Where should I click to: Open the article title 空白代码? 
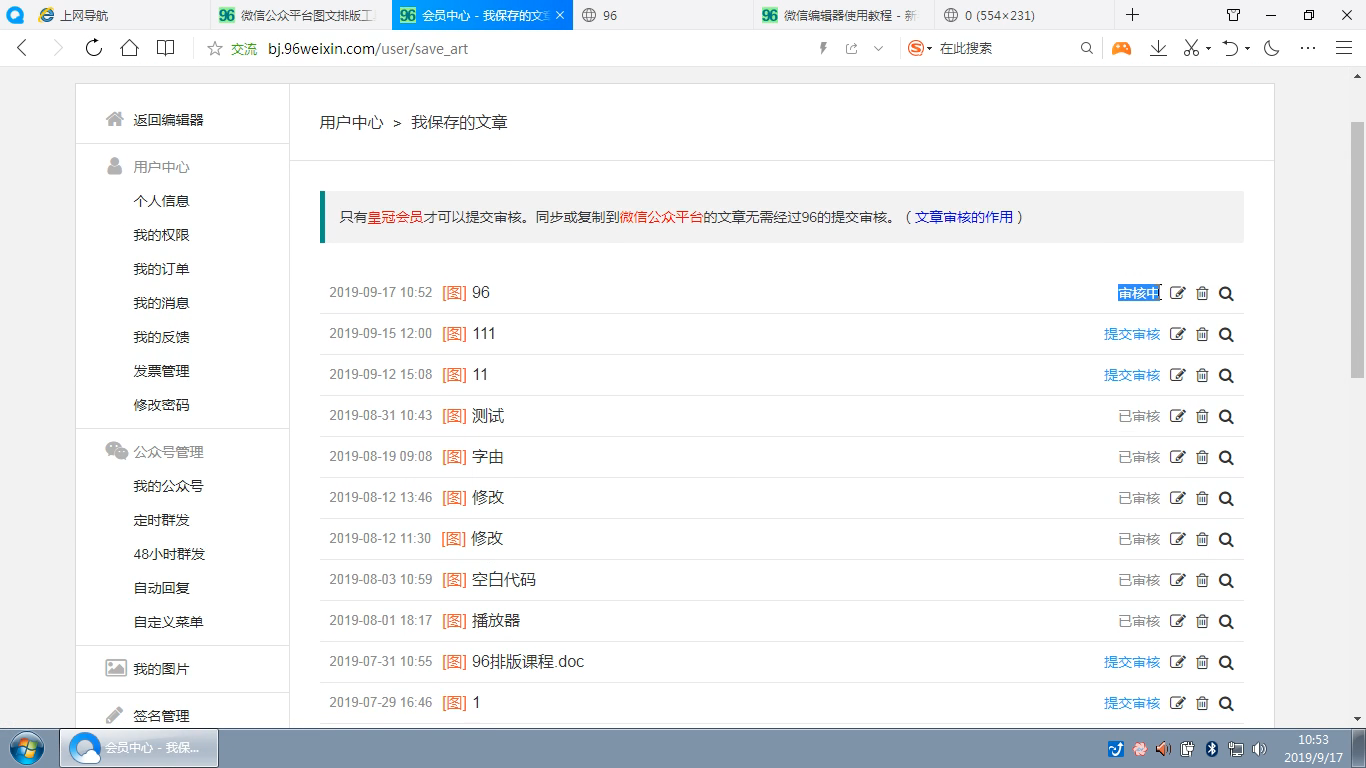[x=504, y=580]
